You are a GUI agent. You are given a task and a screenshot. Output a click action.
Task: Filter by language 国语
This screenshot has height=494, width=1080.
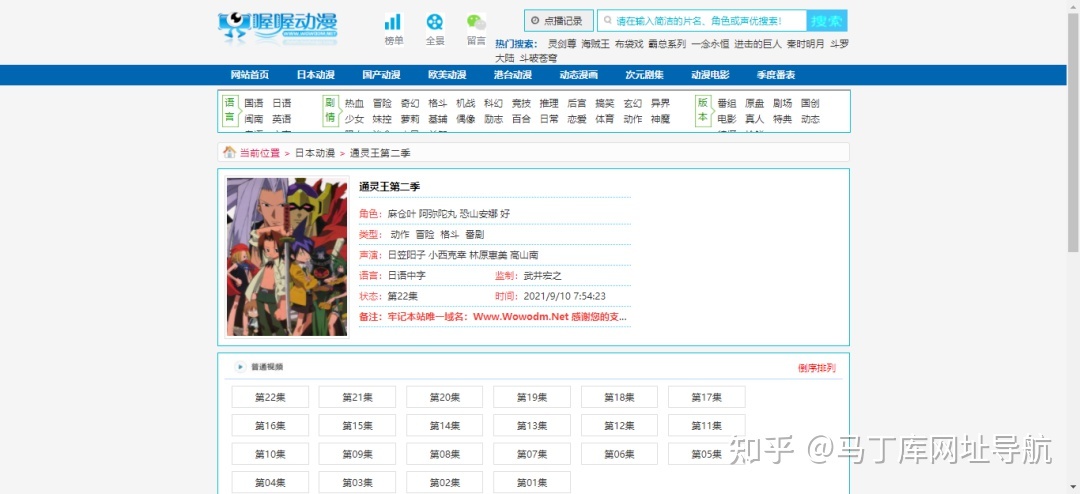point(253,103)
